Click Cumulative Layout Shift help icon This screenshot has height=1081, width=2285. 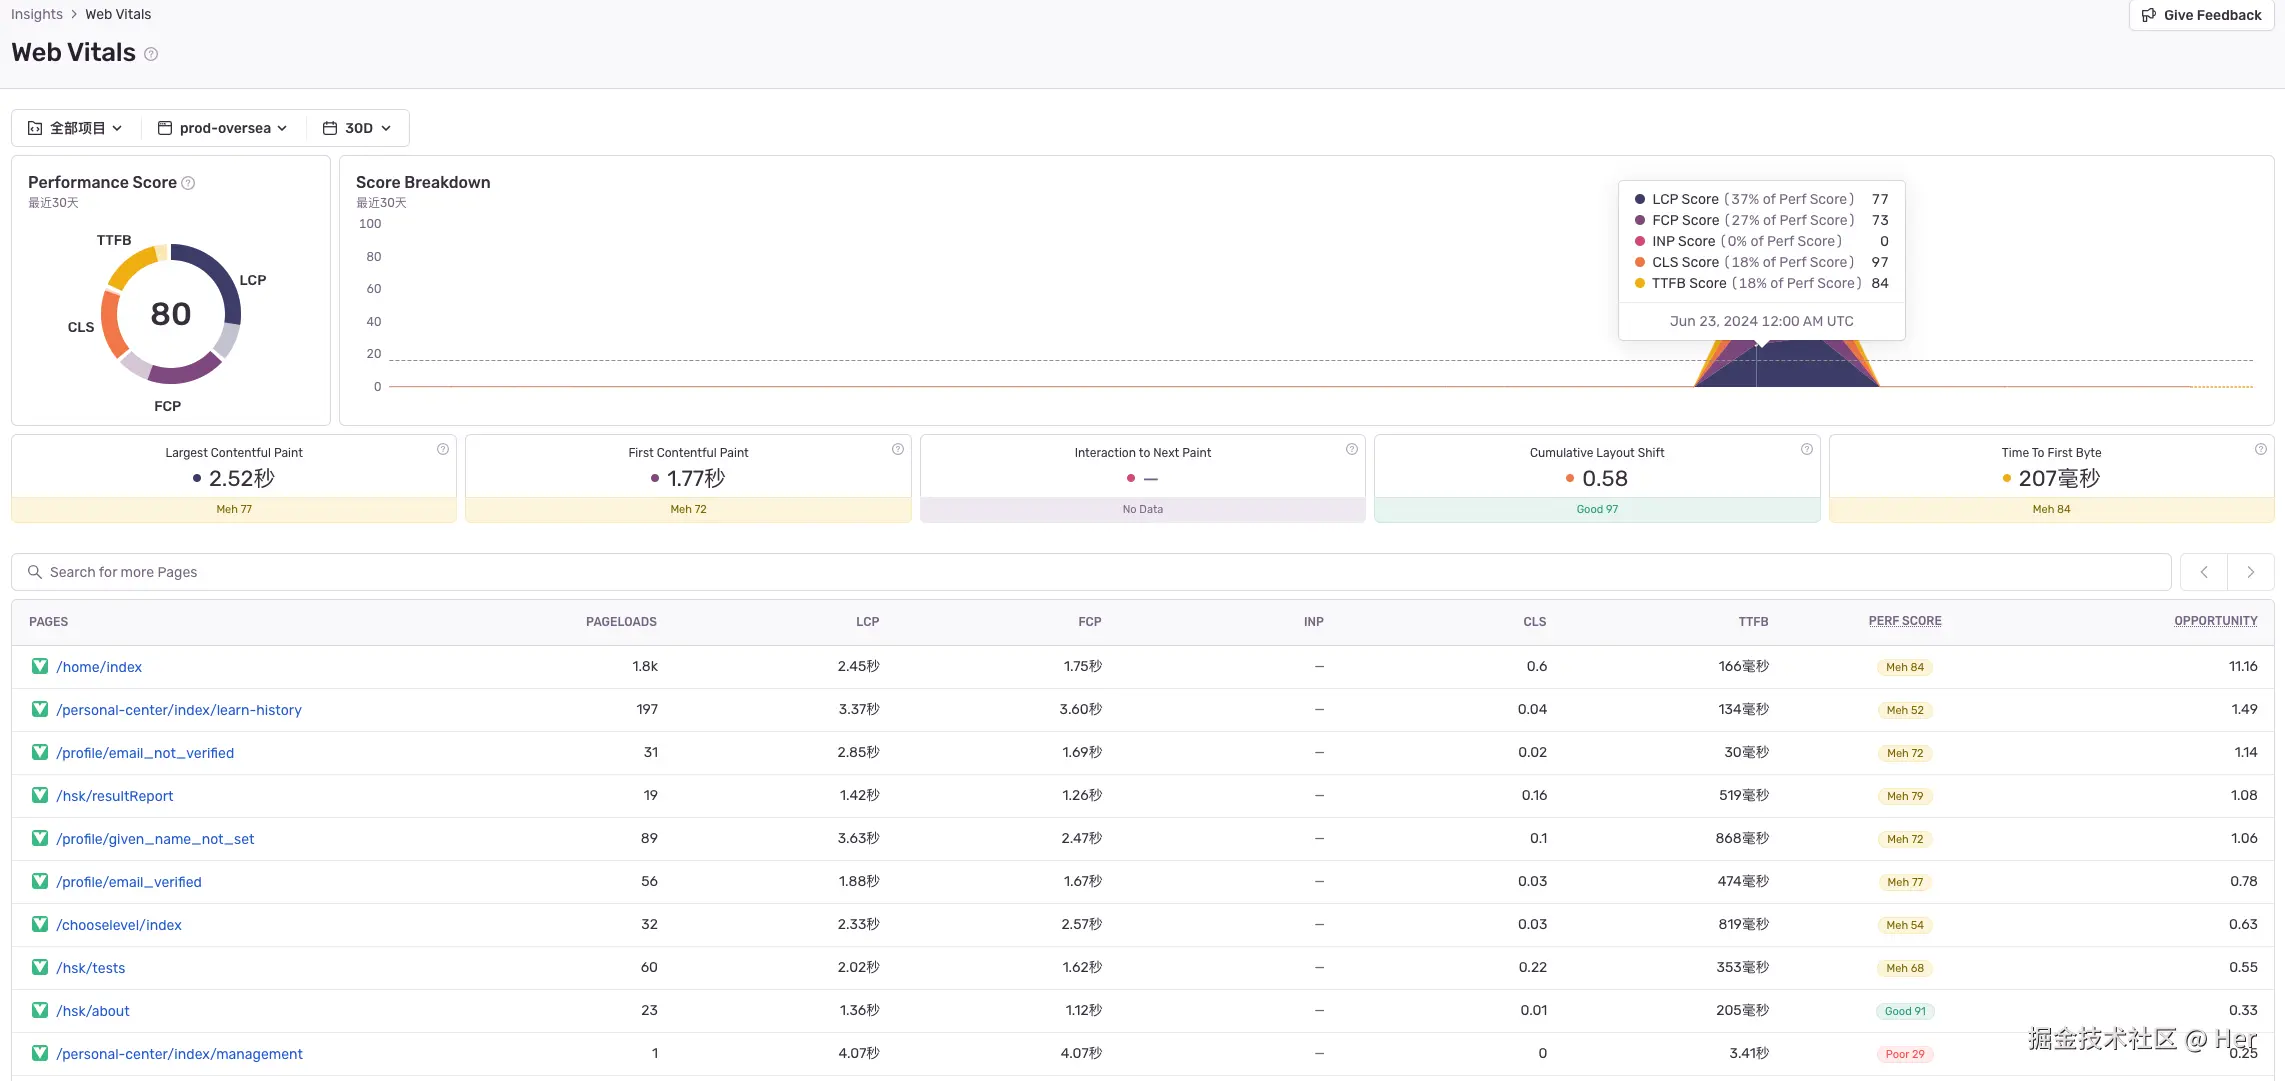click(1807, 450)
